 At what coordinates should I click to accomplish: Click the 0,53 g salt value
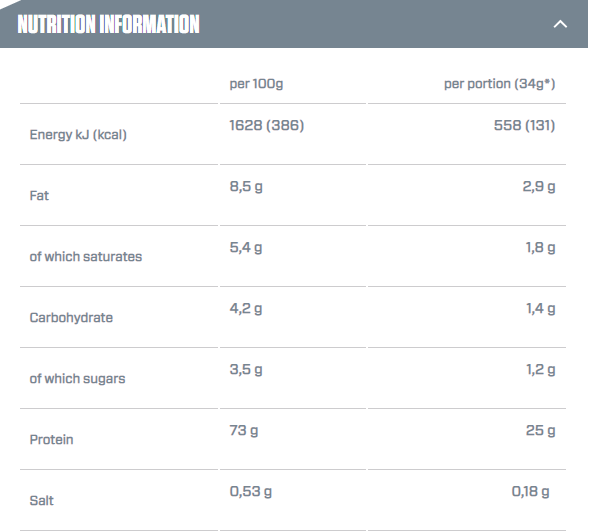coord(251,492)
